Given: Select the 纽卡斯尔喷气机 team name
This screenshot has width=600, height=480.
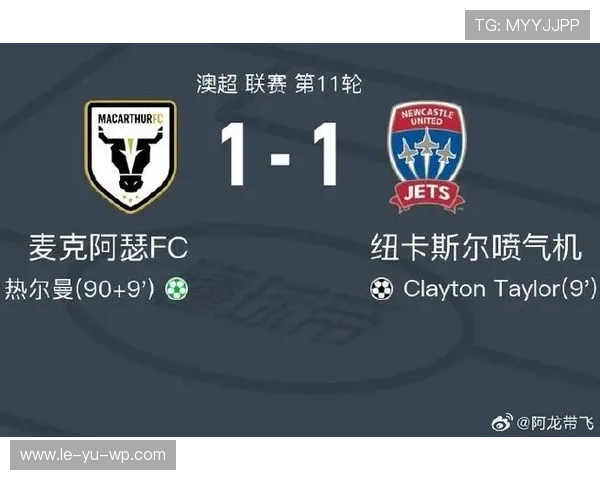Looking at the screenshot, I should [x=476, y=247].
